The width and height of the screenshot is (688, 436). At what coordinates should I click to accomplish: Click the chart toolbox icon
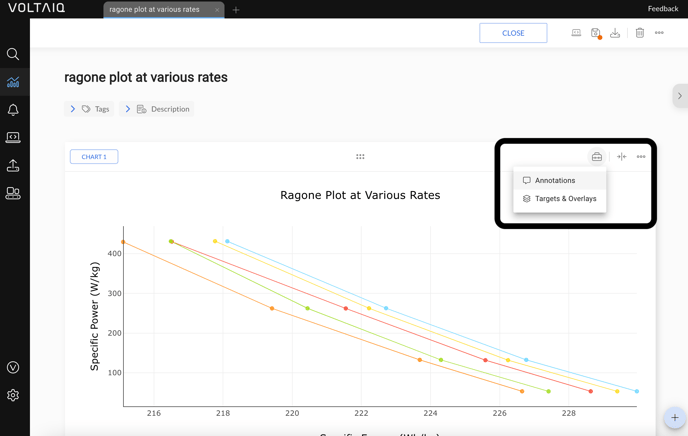(597, 157)
